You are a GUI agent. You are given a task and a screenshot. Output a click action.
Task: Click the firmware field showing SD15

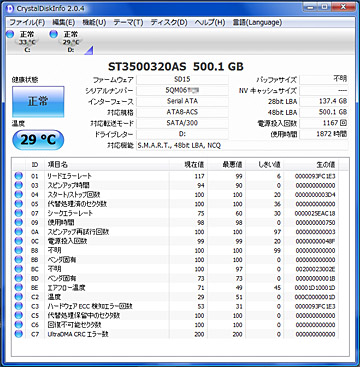(x=182, y=80)
